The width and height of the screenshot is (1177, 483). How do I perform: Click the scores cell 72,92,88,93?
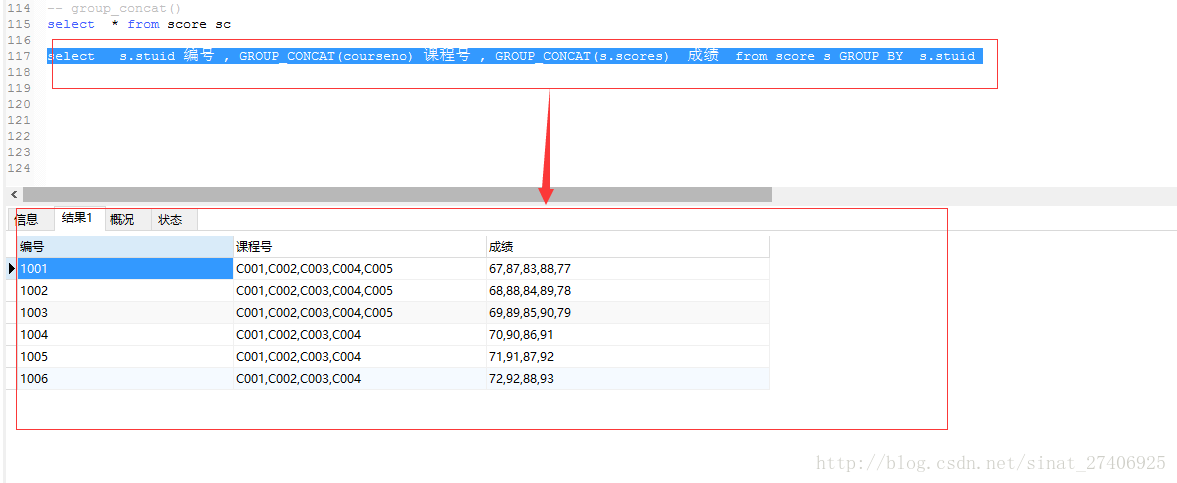tap(628, 379)
